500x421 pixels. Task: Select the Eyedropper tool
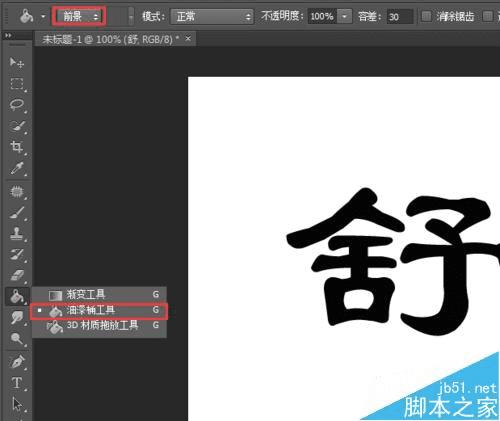(17, 168)
